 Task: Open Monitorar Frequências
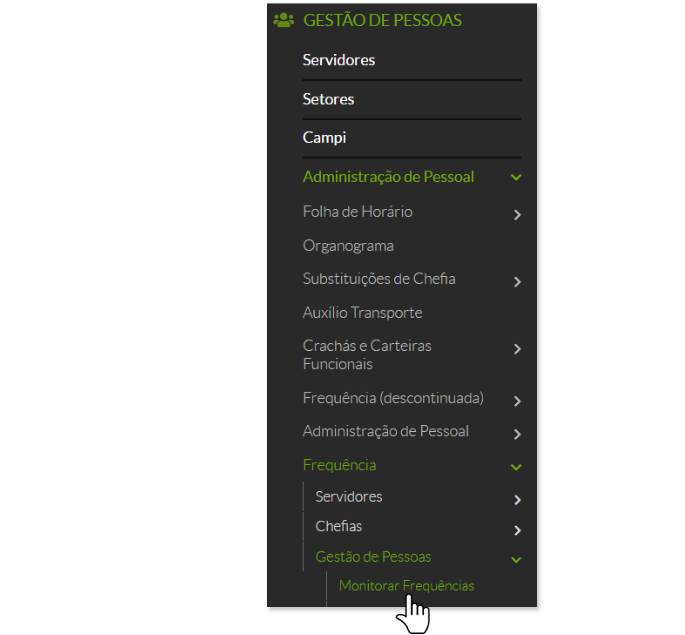pos(406,586)
